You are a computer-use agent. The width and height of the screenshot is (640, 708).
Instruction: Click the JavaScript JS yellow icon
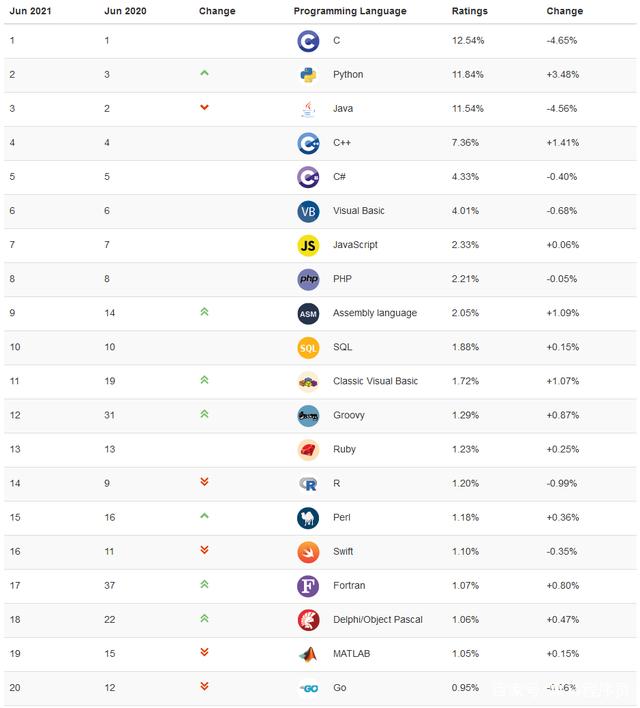pos(308,245)
